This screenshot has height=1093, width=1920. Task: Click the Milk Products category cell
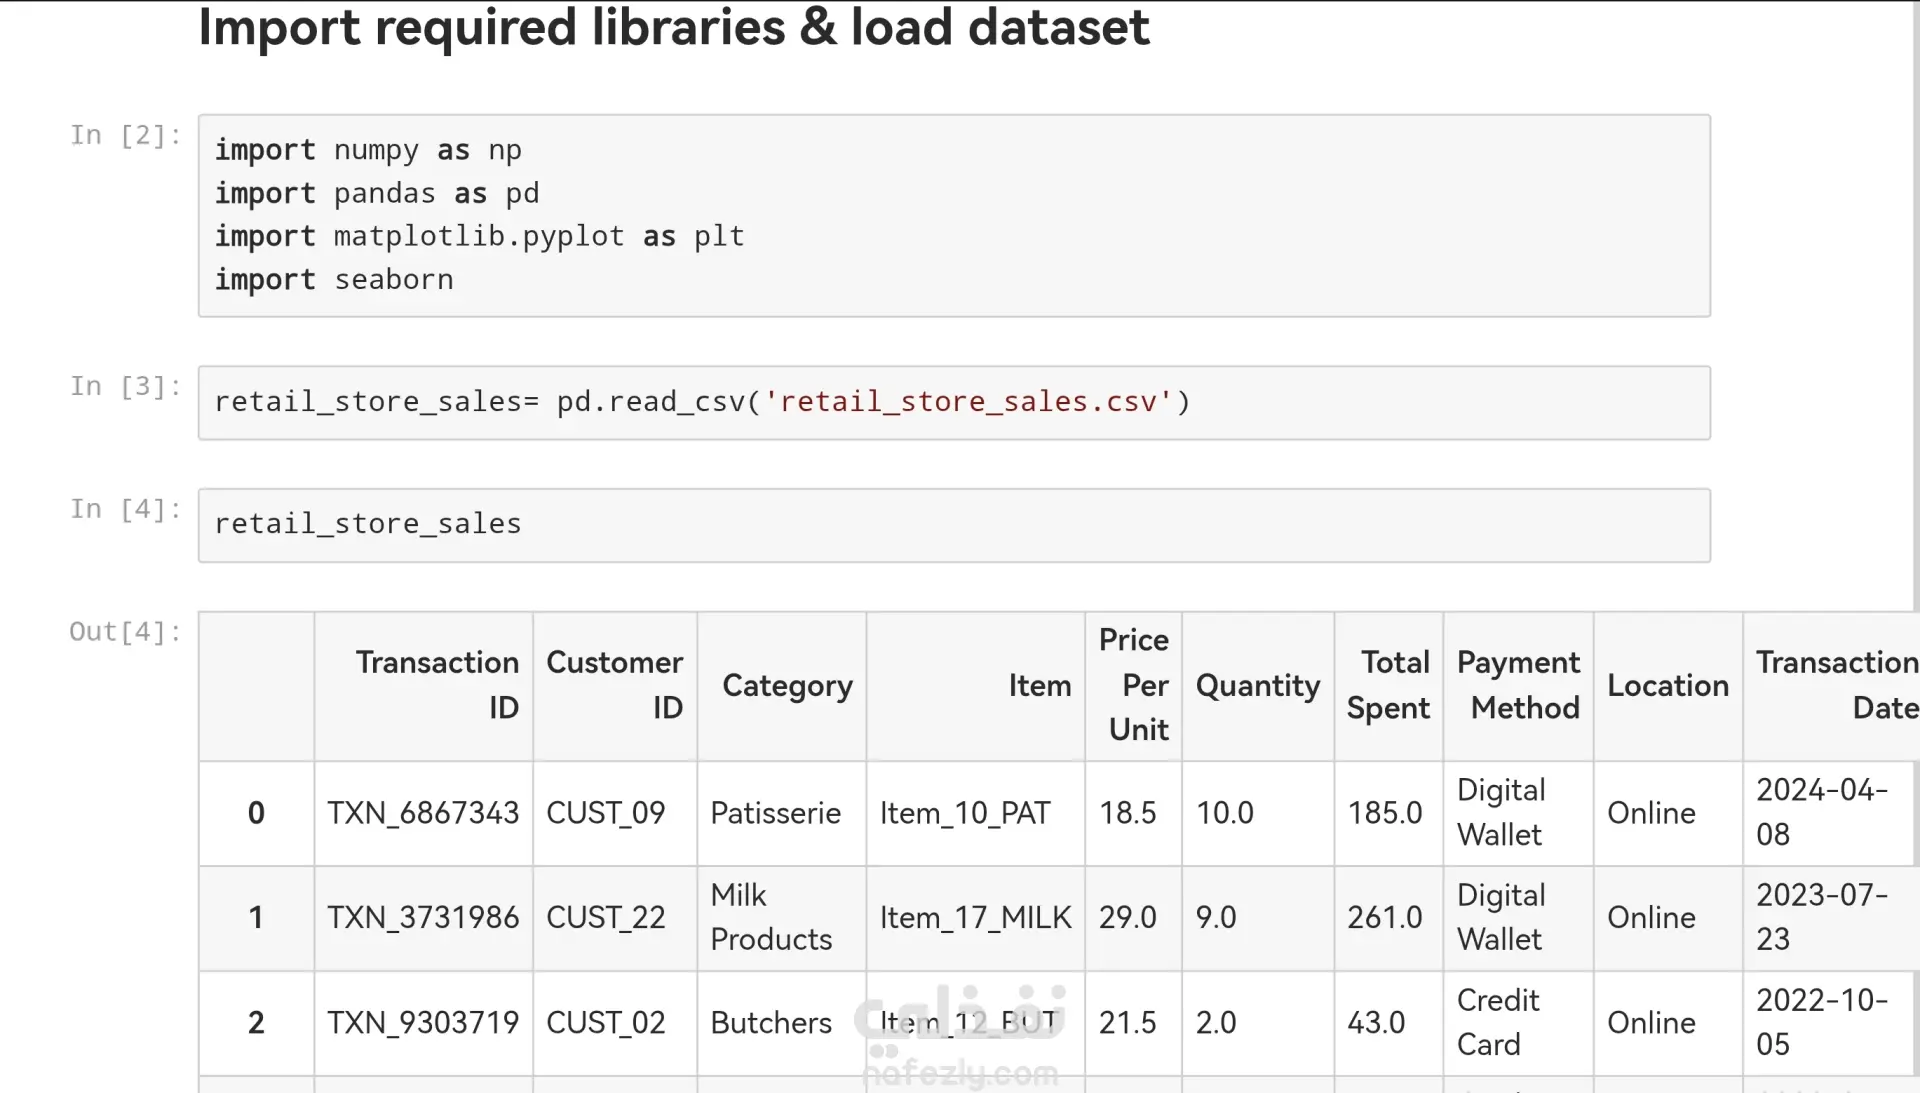click(782, 918)
